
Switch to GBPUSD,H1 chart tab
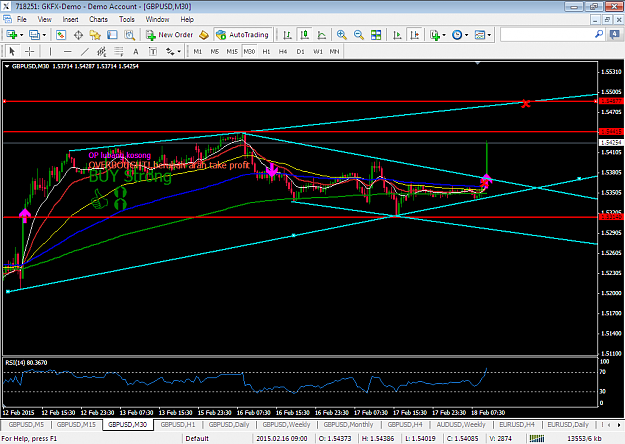[x=178, y=424]
